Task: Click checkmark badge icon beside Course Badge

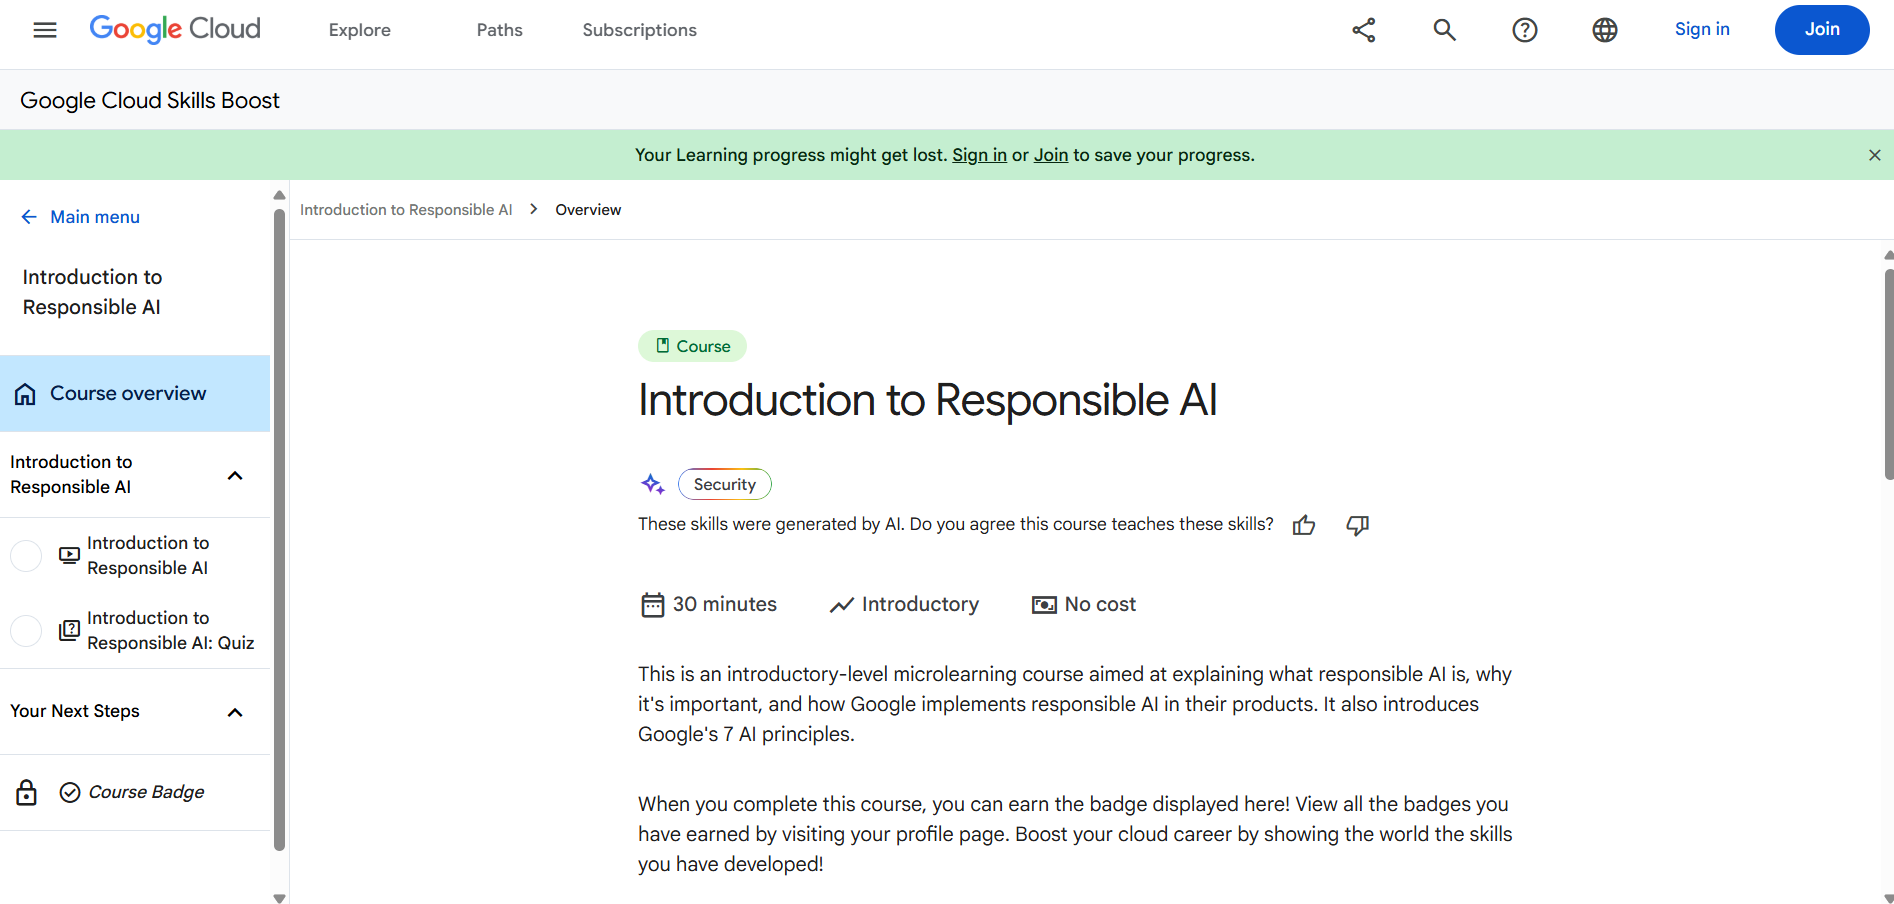Action: tap(70, 792)
